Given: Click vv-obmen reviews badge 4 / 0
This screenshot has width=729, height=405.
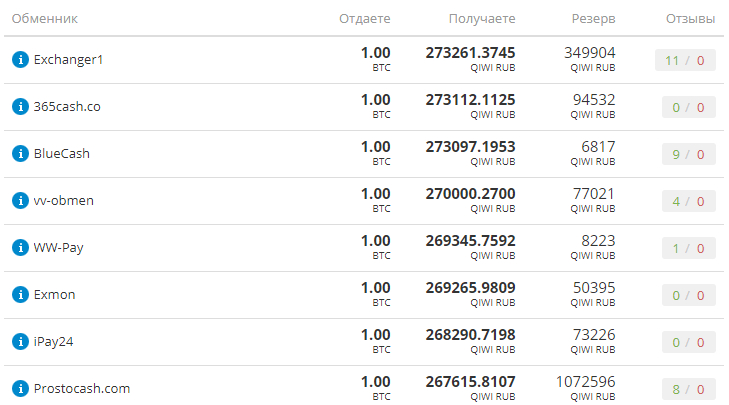Looking at the screenshot, I should click(689, 201).
